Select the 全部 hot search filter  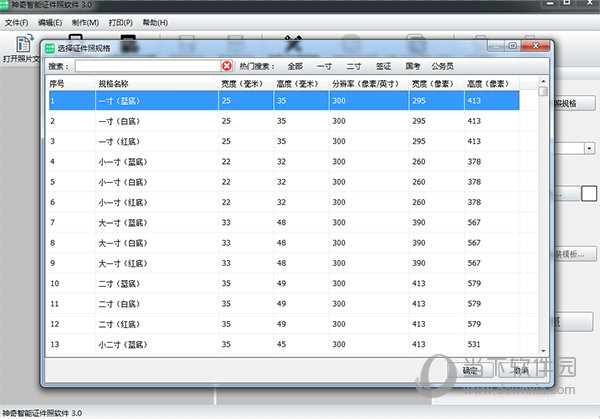click(x=295, y=67)
